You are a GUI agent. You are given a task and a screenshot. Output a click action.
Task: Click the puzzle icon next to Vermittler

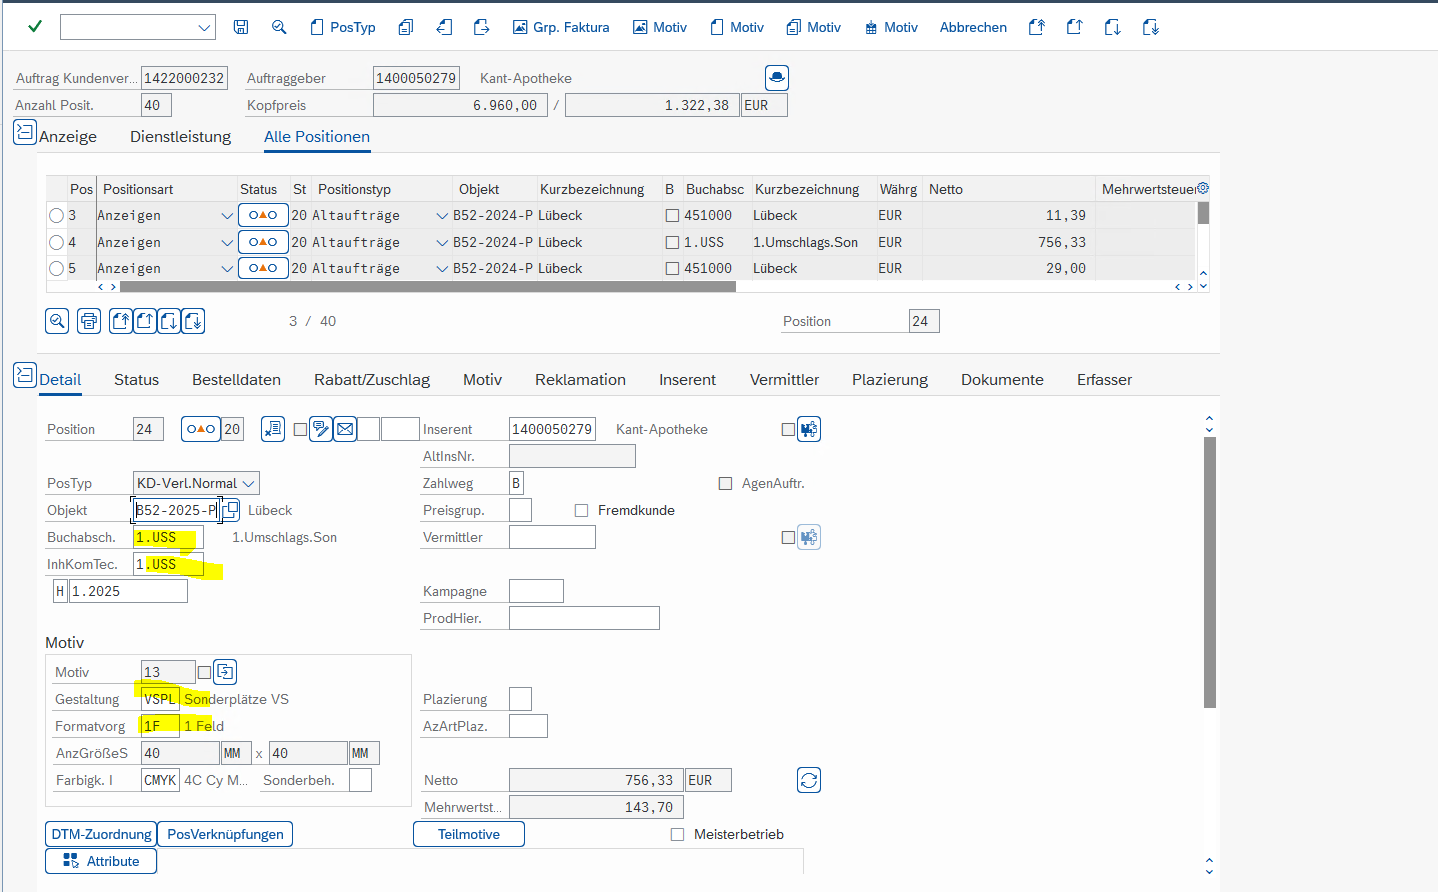click(x=809, y=537)
